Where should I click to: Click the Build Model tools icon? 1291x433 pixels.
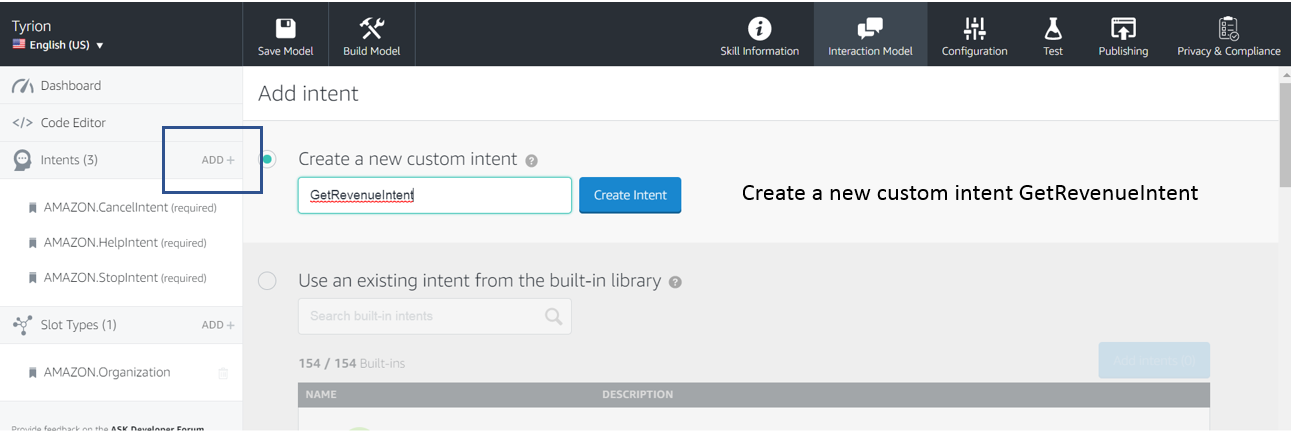click(x=371, y=28)
